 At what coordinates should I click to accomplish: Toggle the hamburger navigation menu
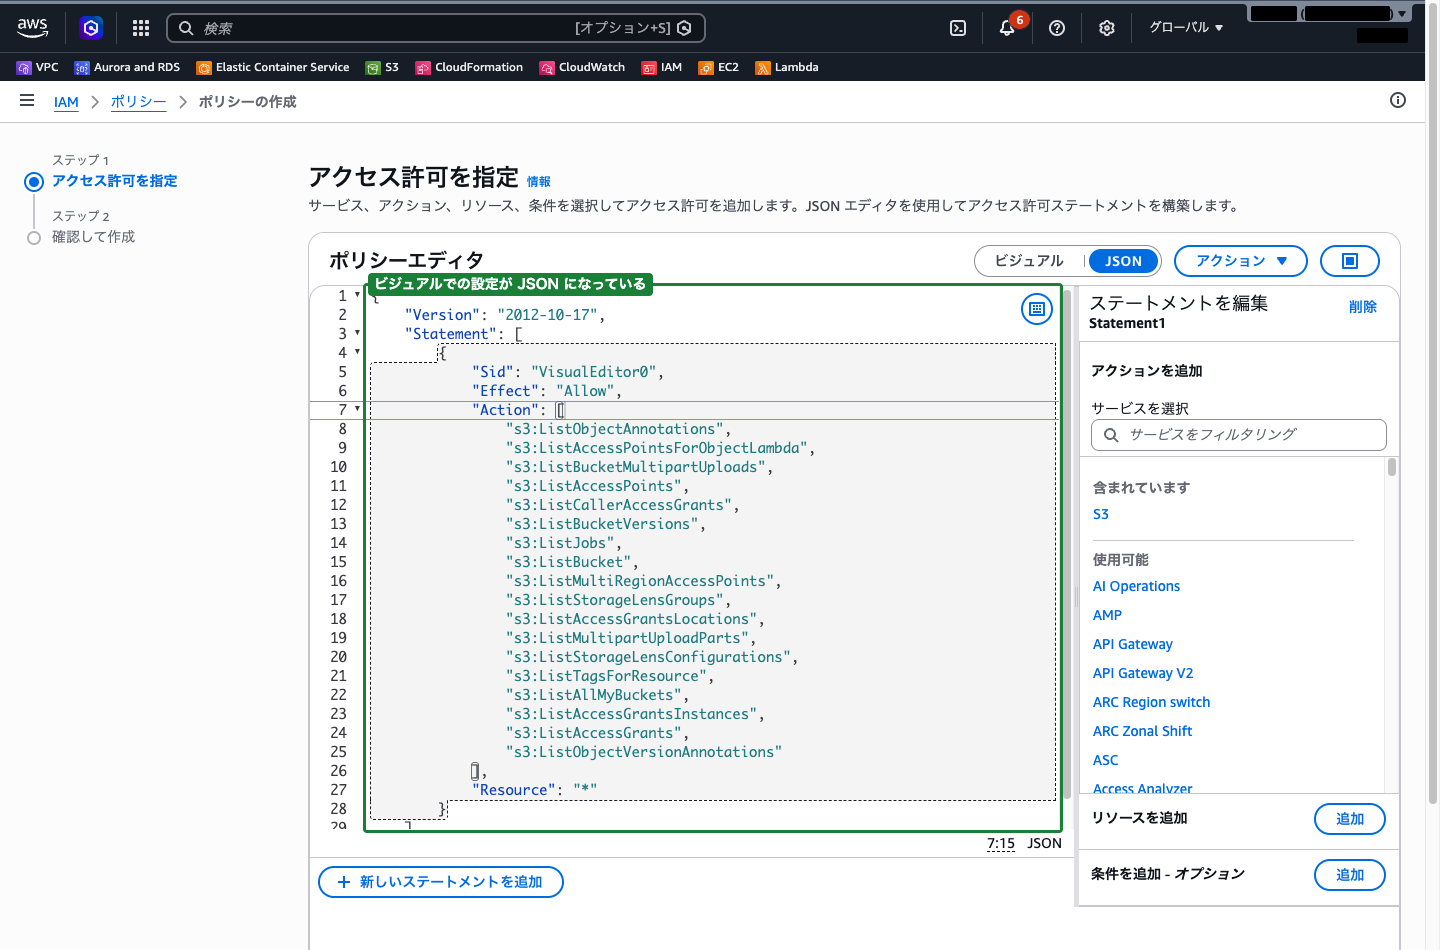pos(27,101)
